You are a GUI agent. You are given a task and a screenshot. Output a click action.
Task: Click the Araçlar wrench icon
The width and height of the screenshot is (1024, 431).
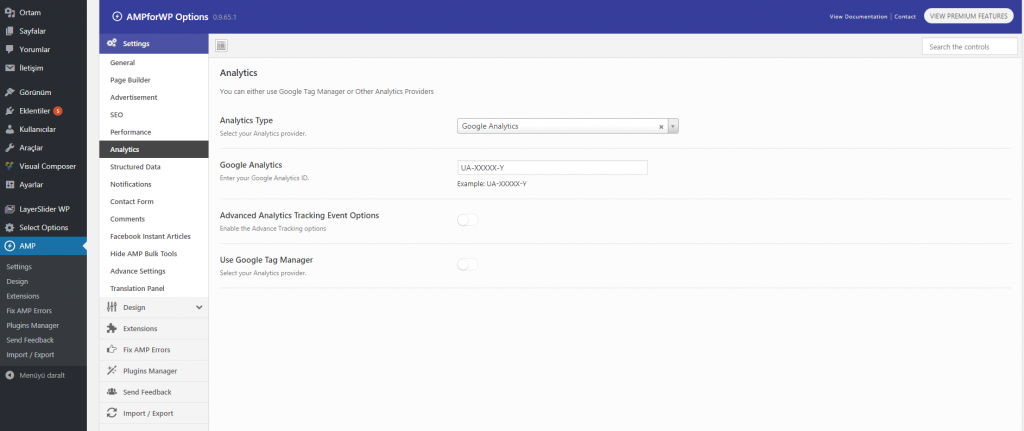(x=10, y=148)
